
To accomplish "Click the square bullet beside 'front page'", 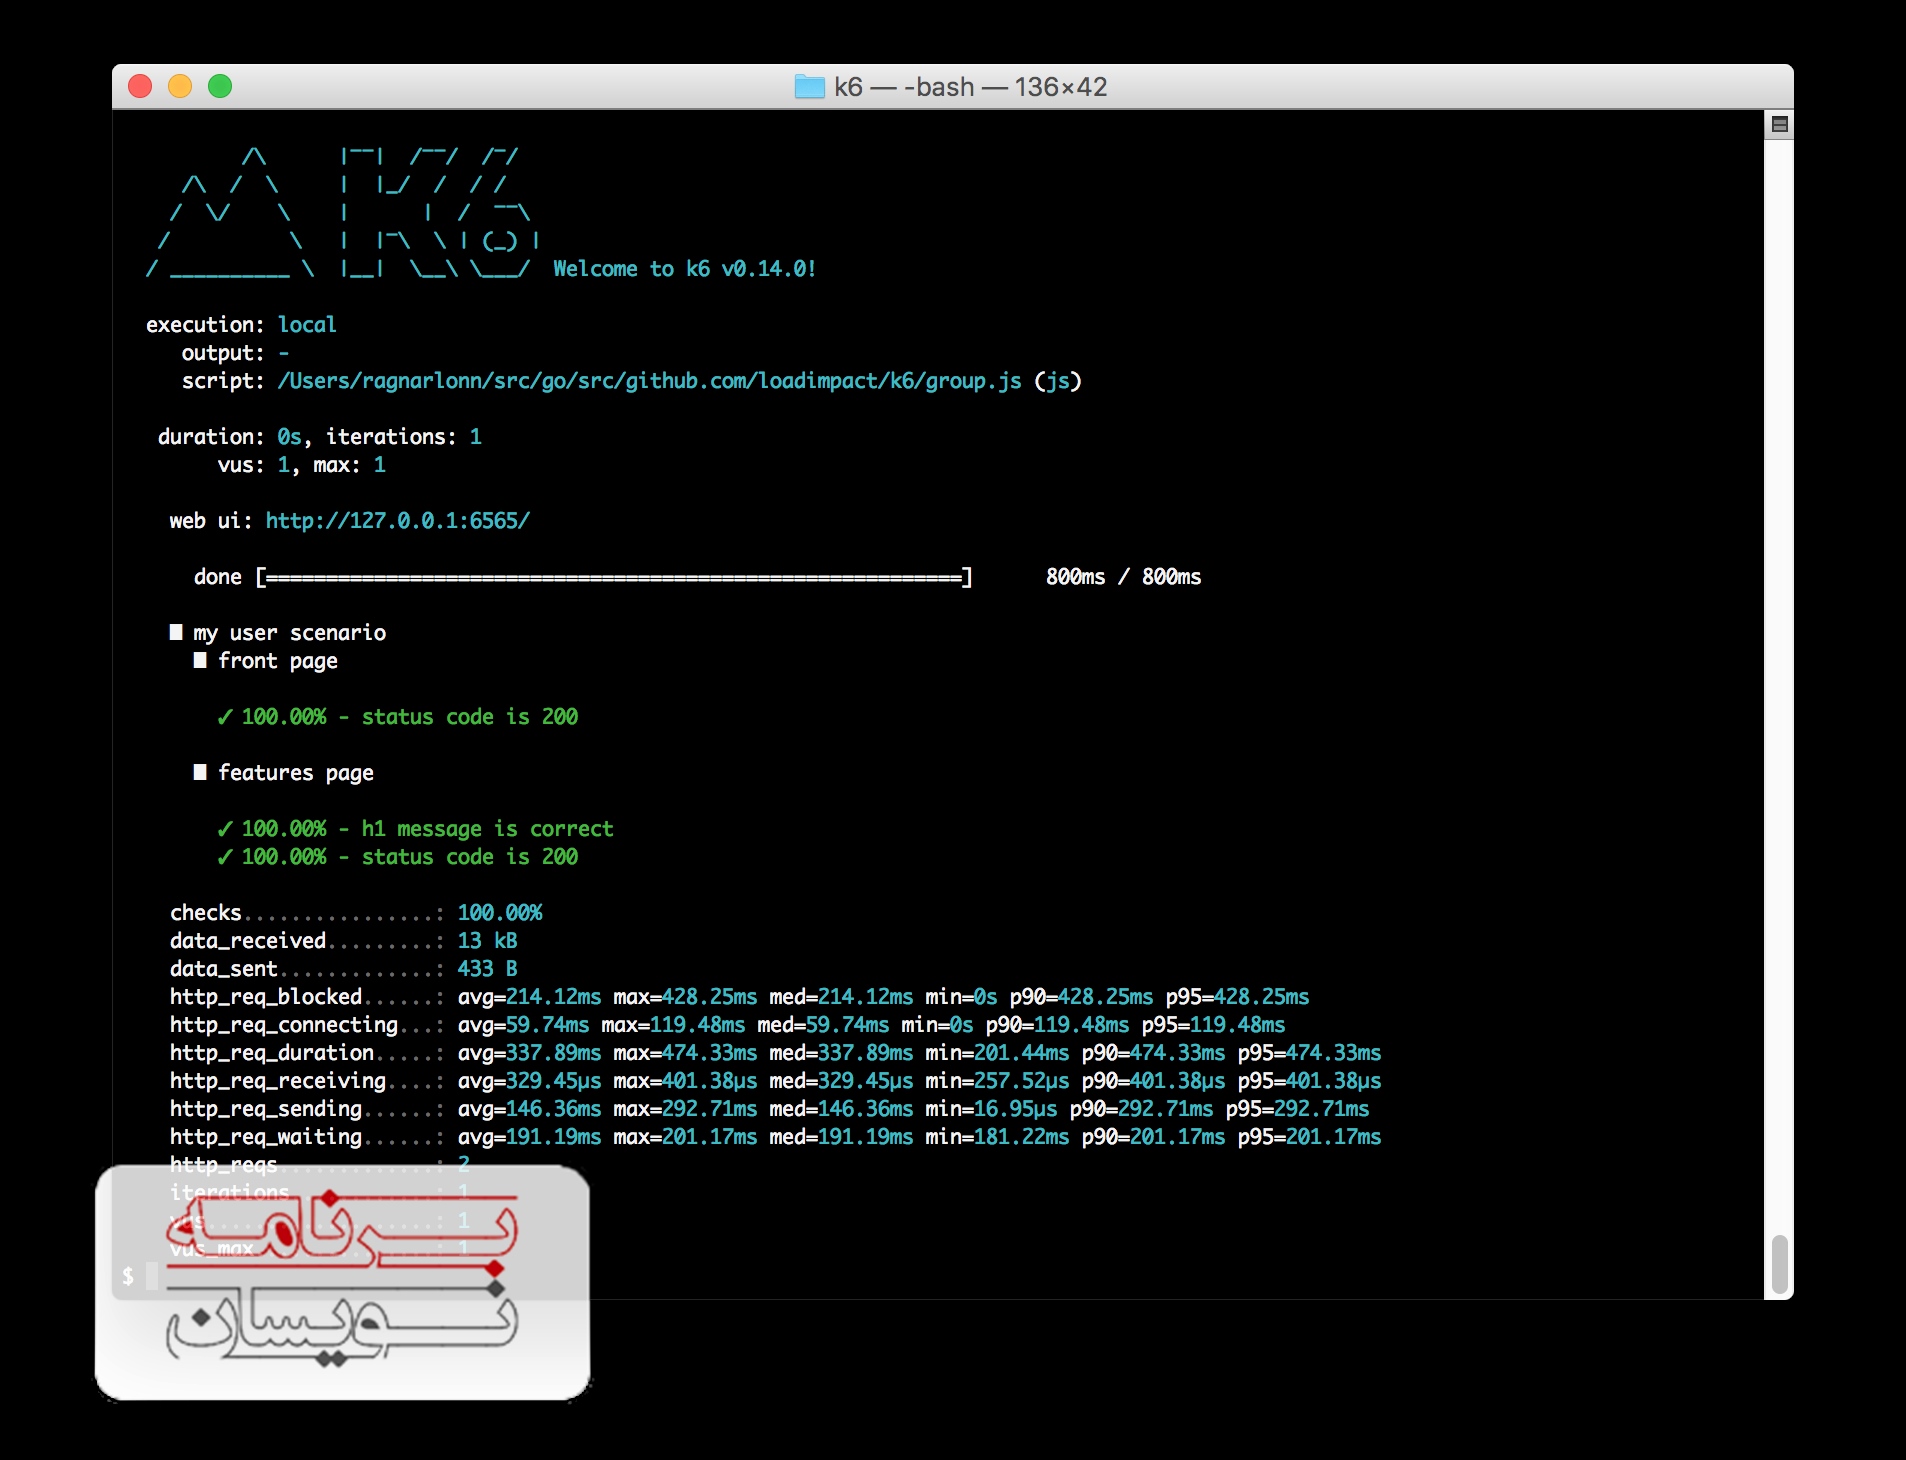I will pos(200,660).
